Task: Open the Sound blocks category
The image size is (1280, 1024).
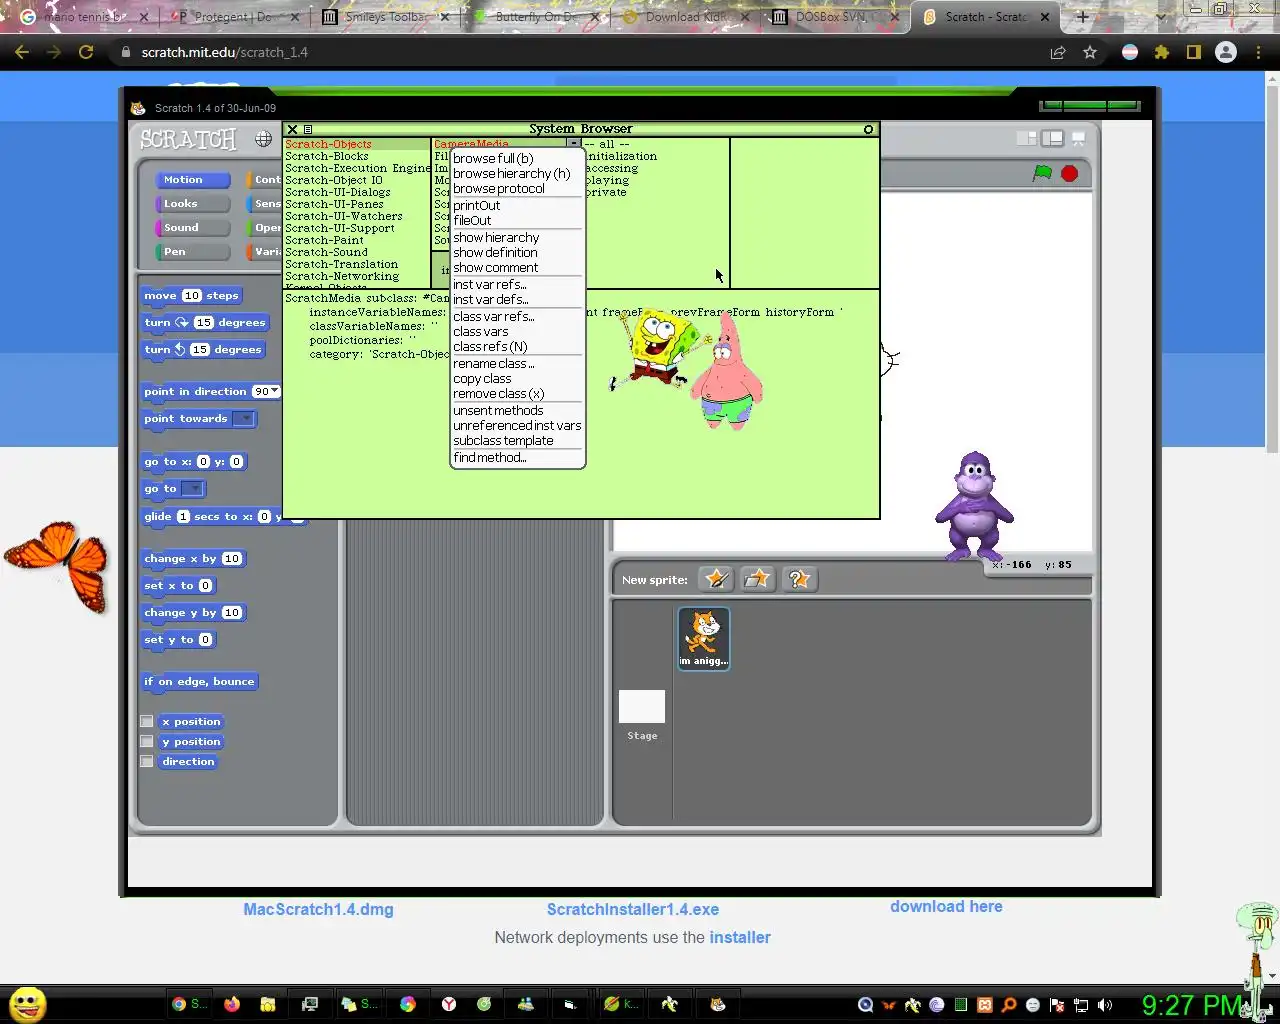Action: click(x=192, y=227)
